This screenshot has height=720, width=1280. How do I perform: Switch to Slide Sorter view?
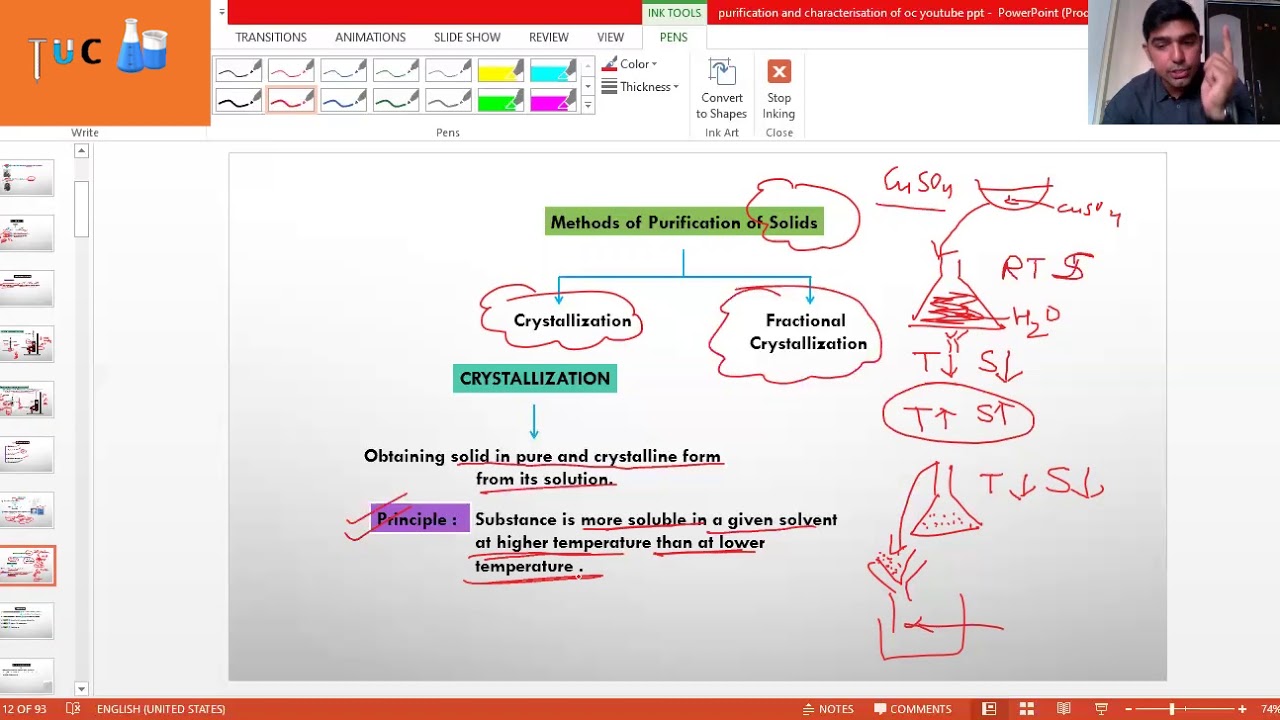tap(1027, 709)
